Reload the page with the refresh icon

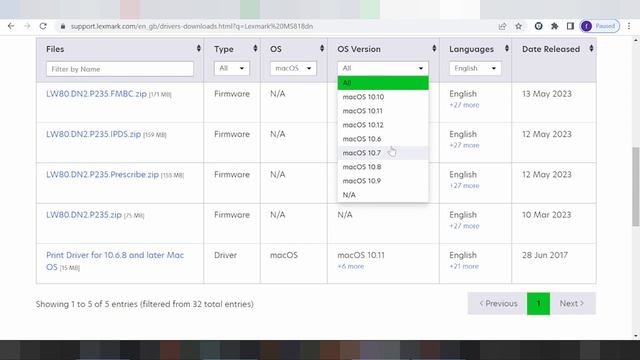pos(43,26)
